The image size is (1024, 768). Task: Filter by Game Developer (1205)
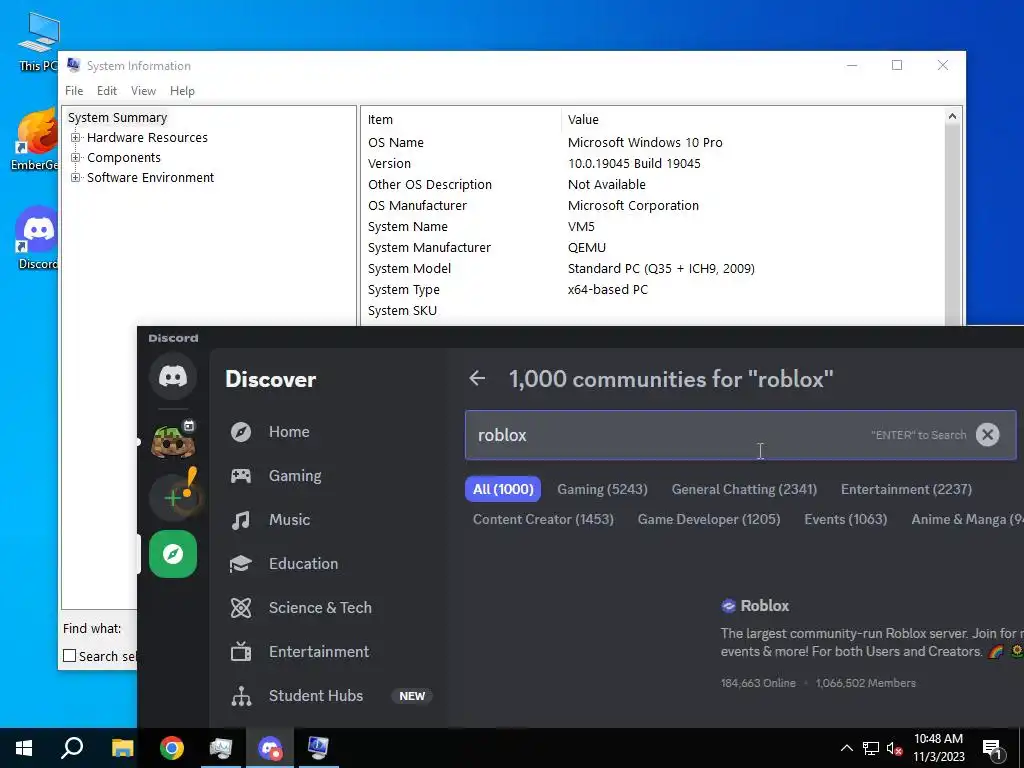coord(709,519)
